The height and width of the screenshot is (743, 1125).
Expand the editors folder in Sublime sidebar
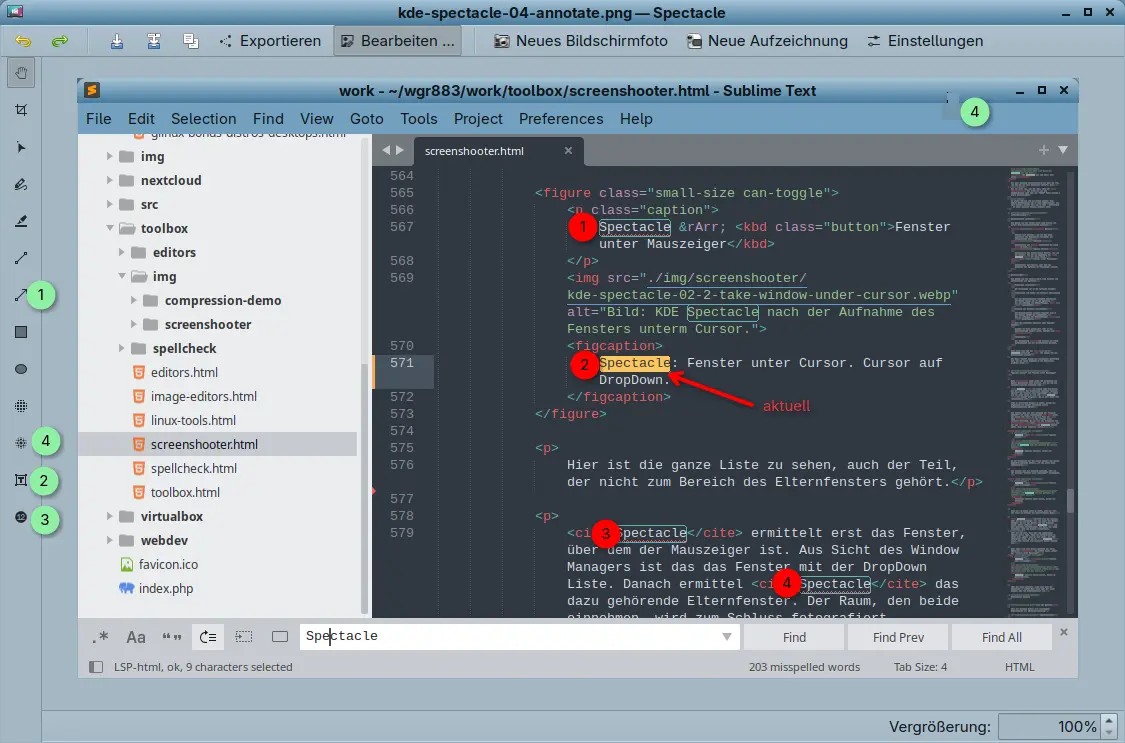pyautogui.click(x=121, y=252)
